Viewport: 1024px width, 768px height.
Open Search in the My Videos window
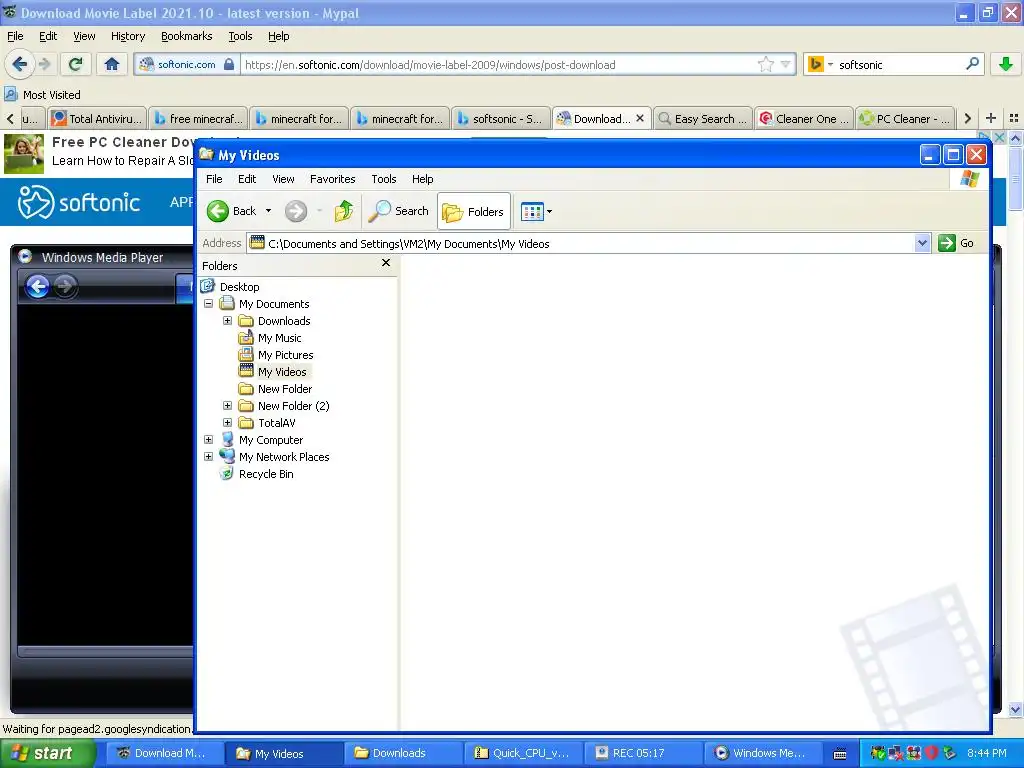(x=398, y=211)
